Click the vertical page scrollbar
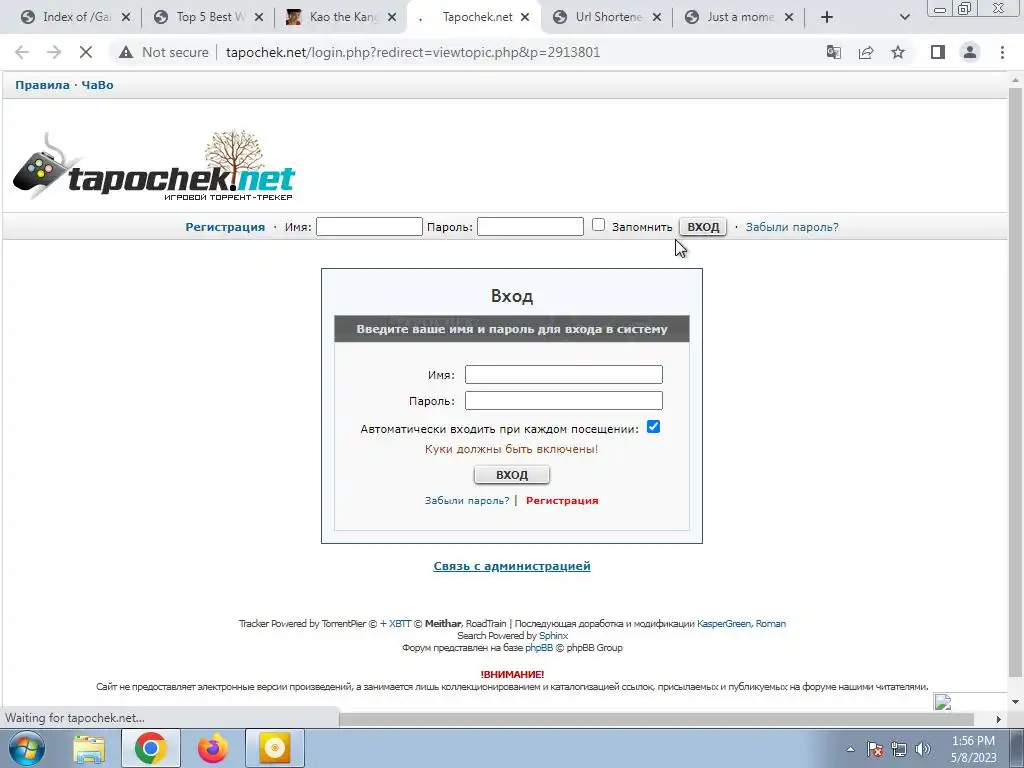 (x=1015, y=382)
